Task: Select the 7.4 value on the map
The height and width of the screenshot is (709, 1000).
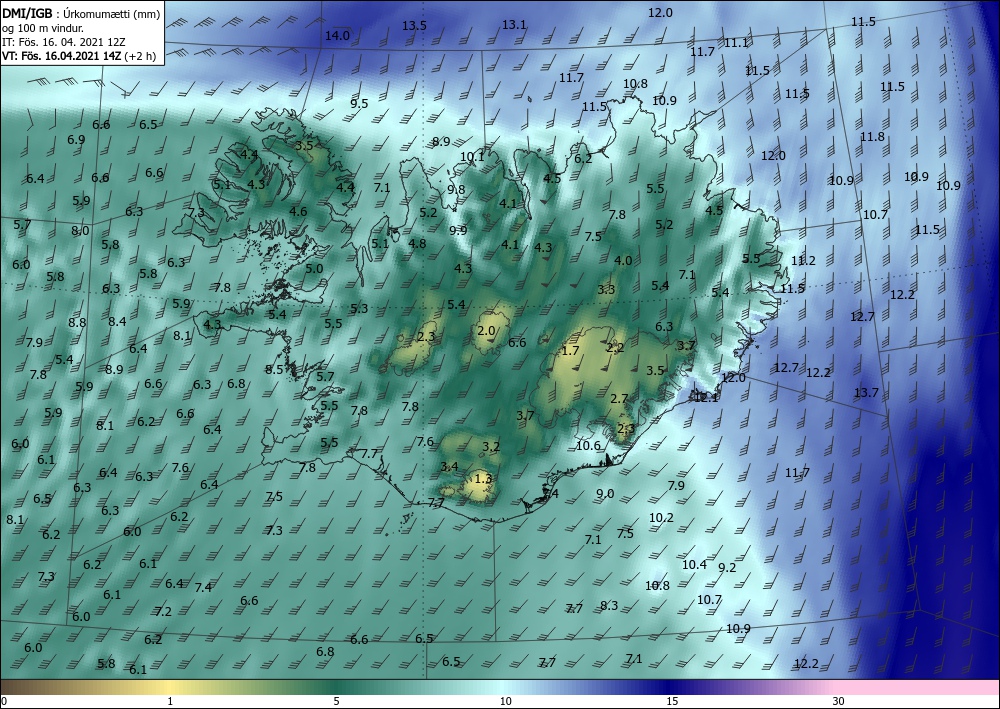Action: [203, 587]
